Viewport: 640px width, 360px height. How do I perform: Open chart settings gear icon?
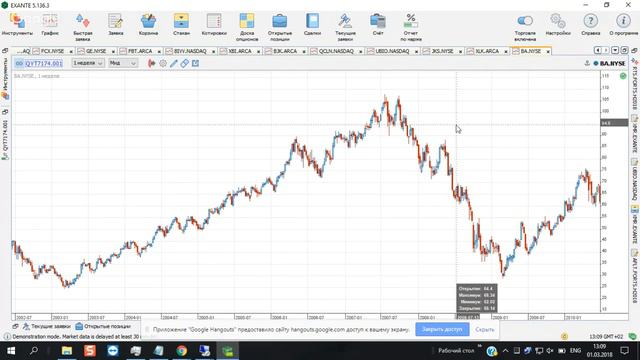point(163,63)
